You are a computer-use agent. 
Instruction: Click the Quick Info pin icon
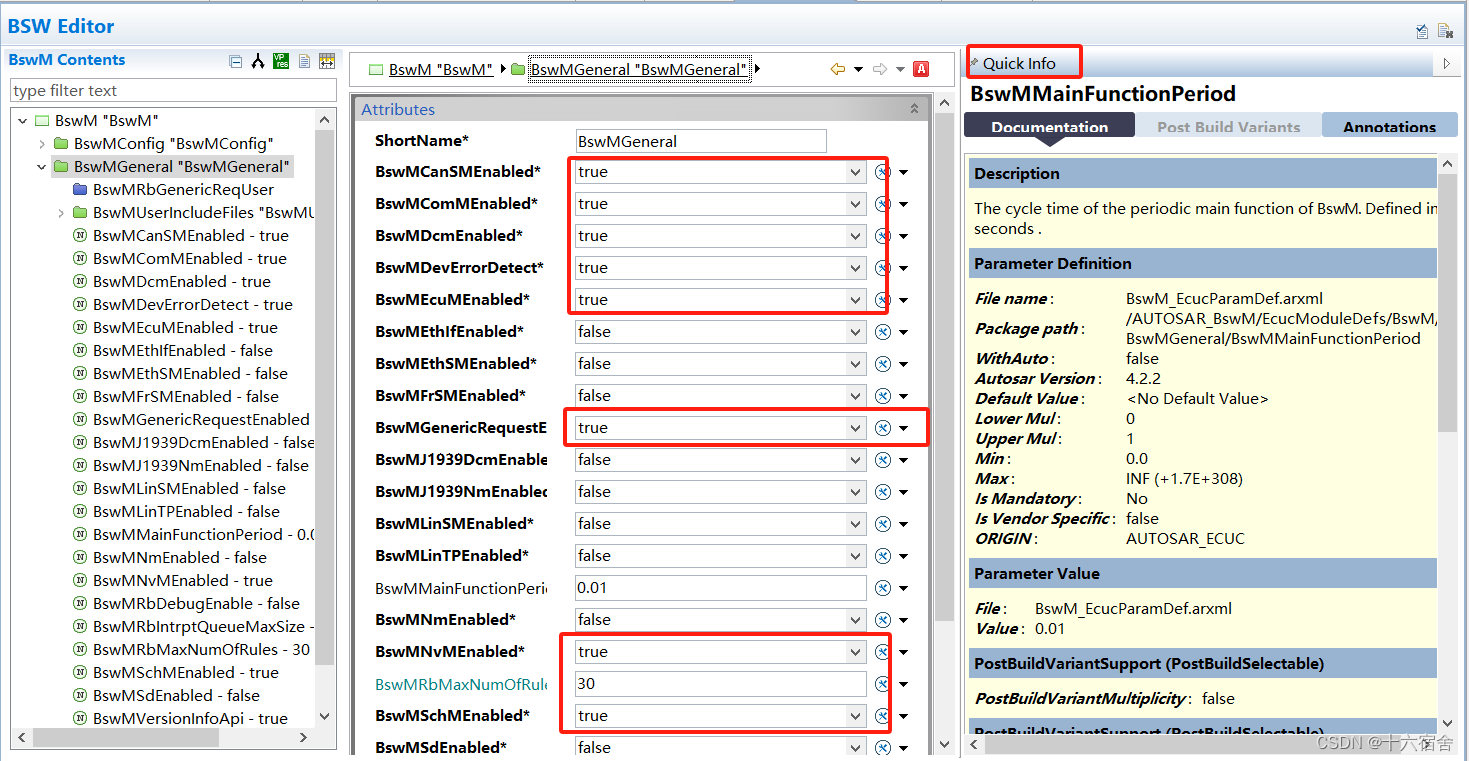click(x=974, y=63)
